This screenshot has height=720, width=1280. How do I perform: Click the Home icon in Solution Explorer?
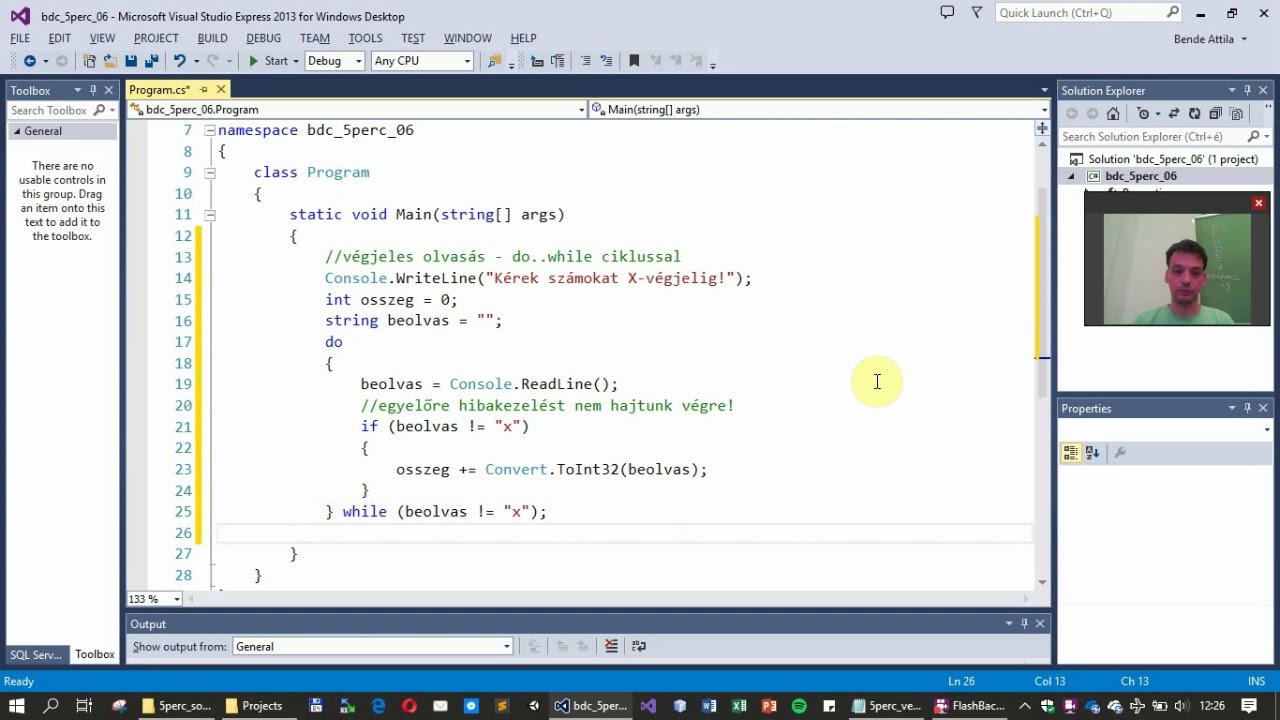[1113, 113]
